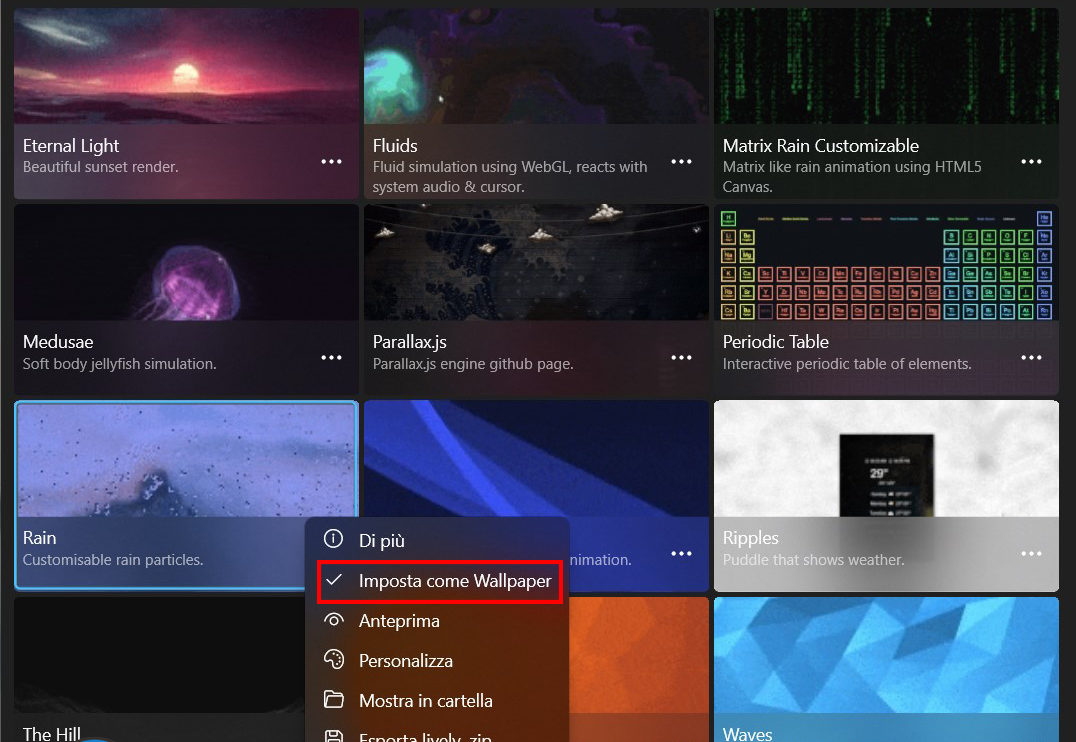Open the three-dot menu for Medusae
The width and height of the screenshot is (1076, 742).
(x=331, y=358)
